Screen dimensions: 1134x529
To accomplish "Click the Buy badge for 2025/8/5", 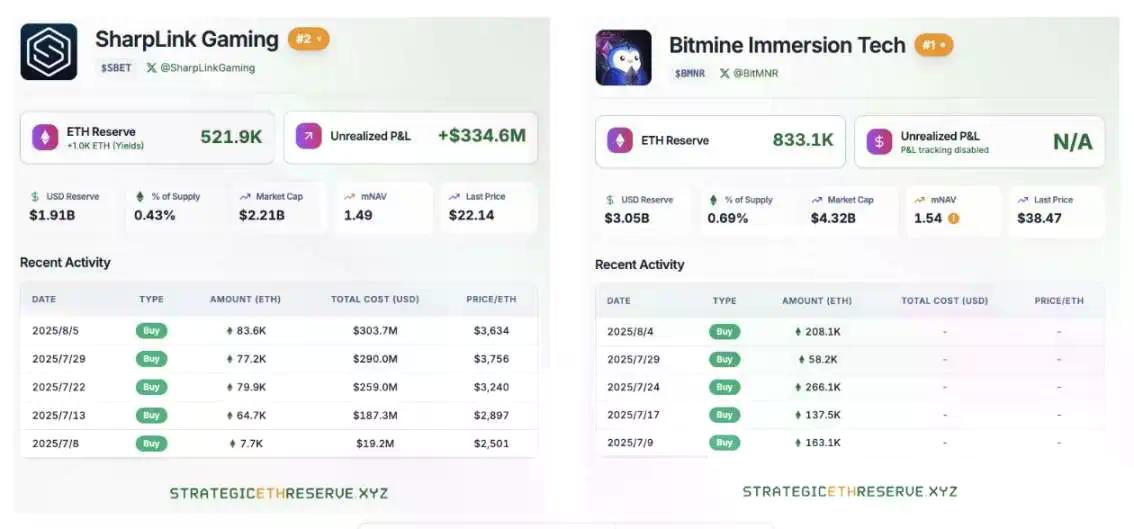I will [x=151, y=331].
